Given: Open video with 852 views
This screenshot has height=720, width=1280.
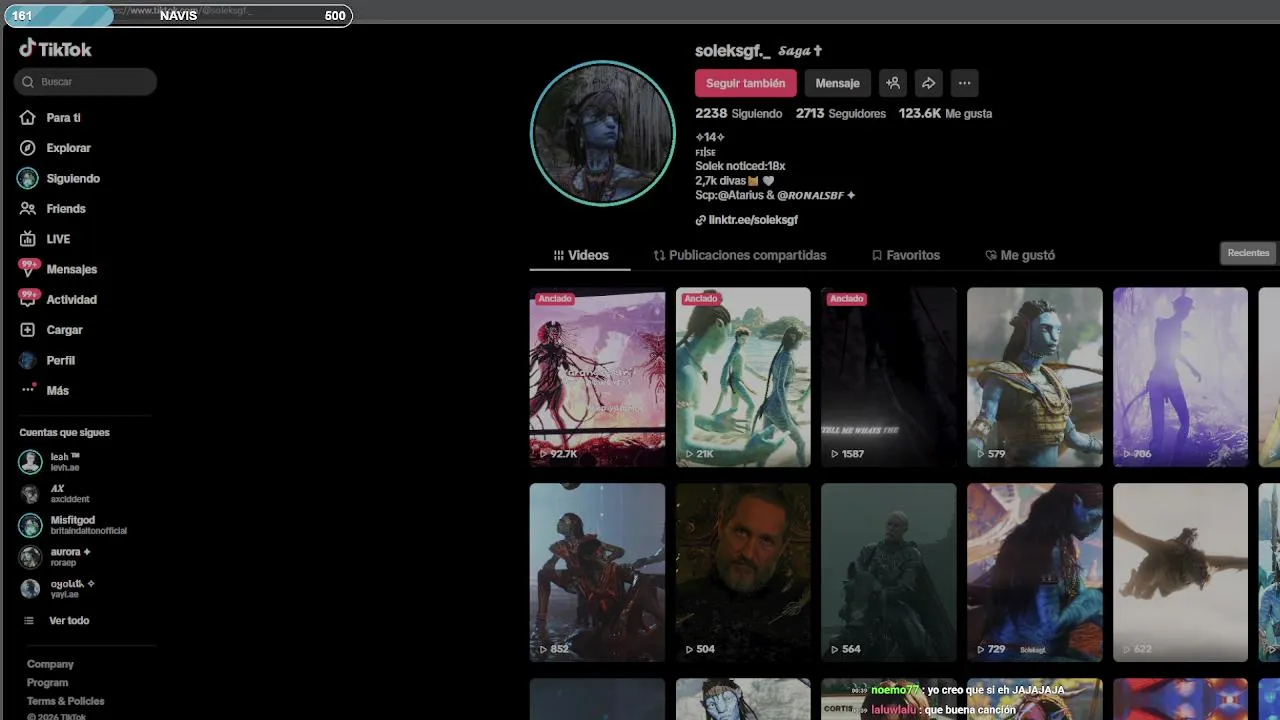Looking at the screenshot, I should click(x=597, y=572).
